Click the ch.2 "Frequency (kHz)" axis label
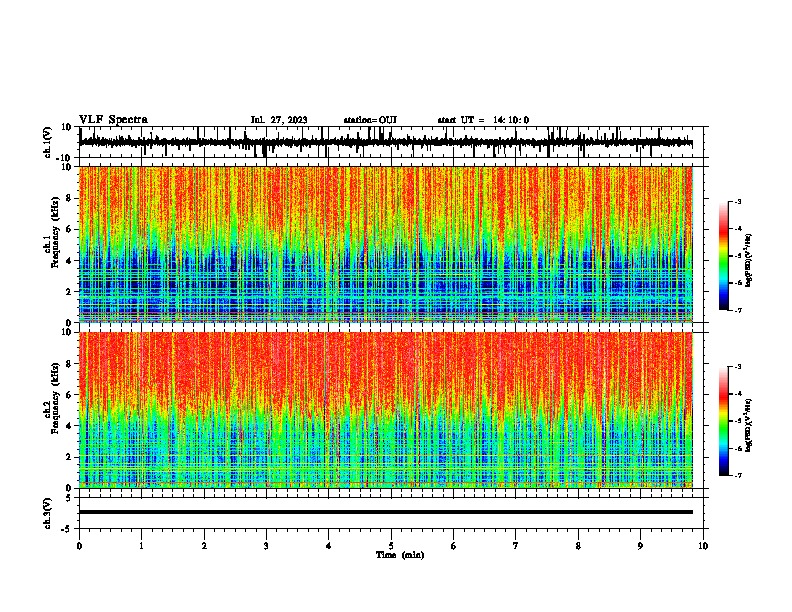 point(55,398)
